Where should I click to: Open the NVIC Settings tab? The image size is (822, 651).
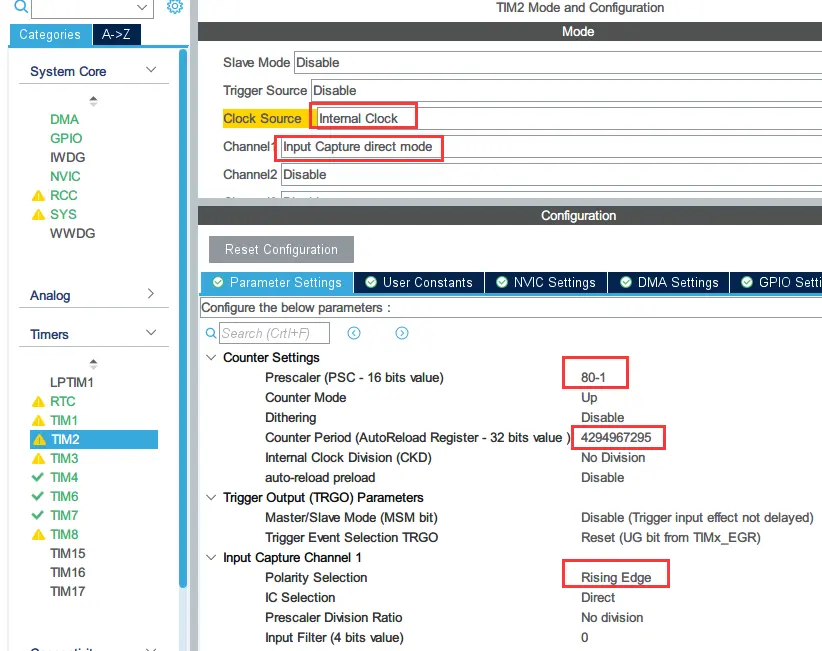(x=546, y=282)
